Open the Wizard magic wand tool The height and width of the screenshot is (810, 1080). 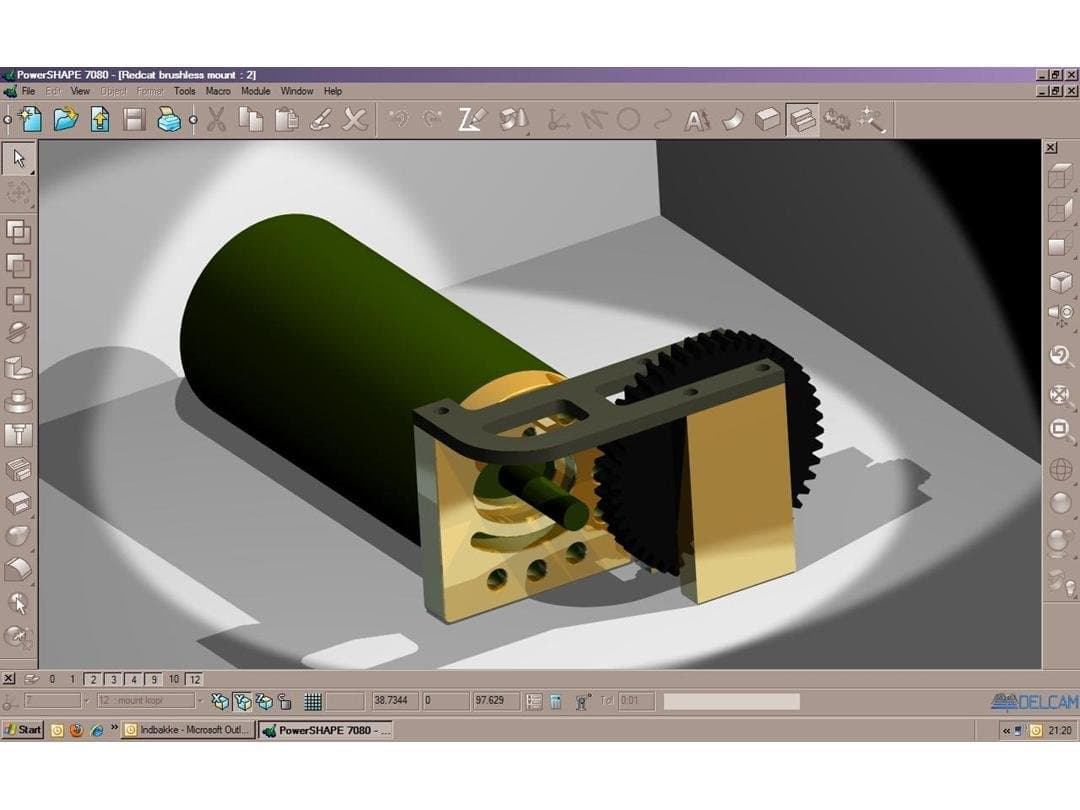tap(871, 121)
